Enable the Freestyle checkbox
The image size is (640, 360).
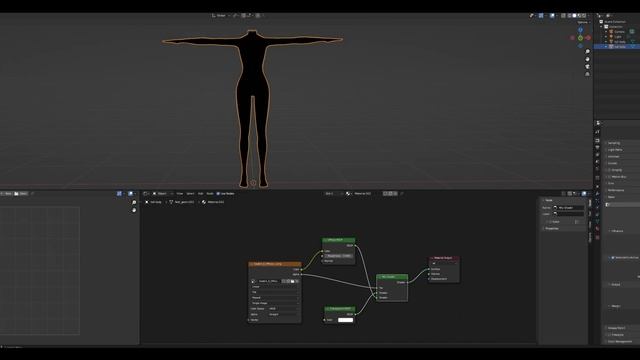coord(609,335)
